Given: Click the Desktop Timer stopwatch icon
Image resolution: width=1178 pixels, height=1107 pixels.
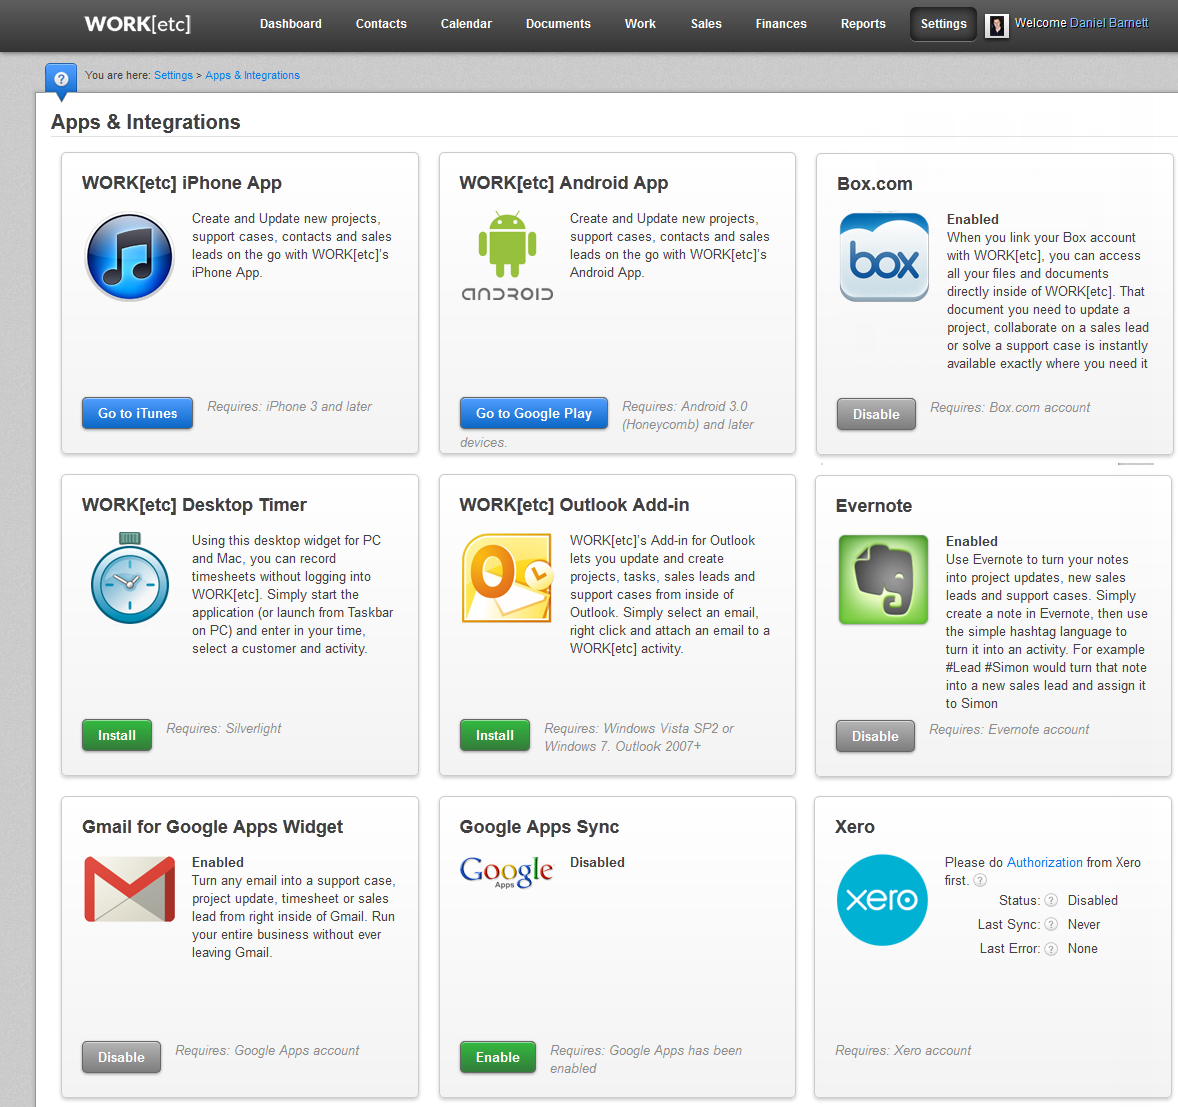Looking at the screenshot, I should (130, 579).
